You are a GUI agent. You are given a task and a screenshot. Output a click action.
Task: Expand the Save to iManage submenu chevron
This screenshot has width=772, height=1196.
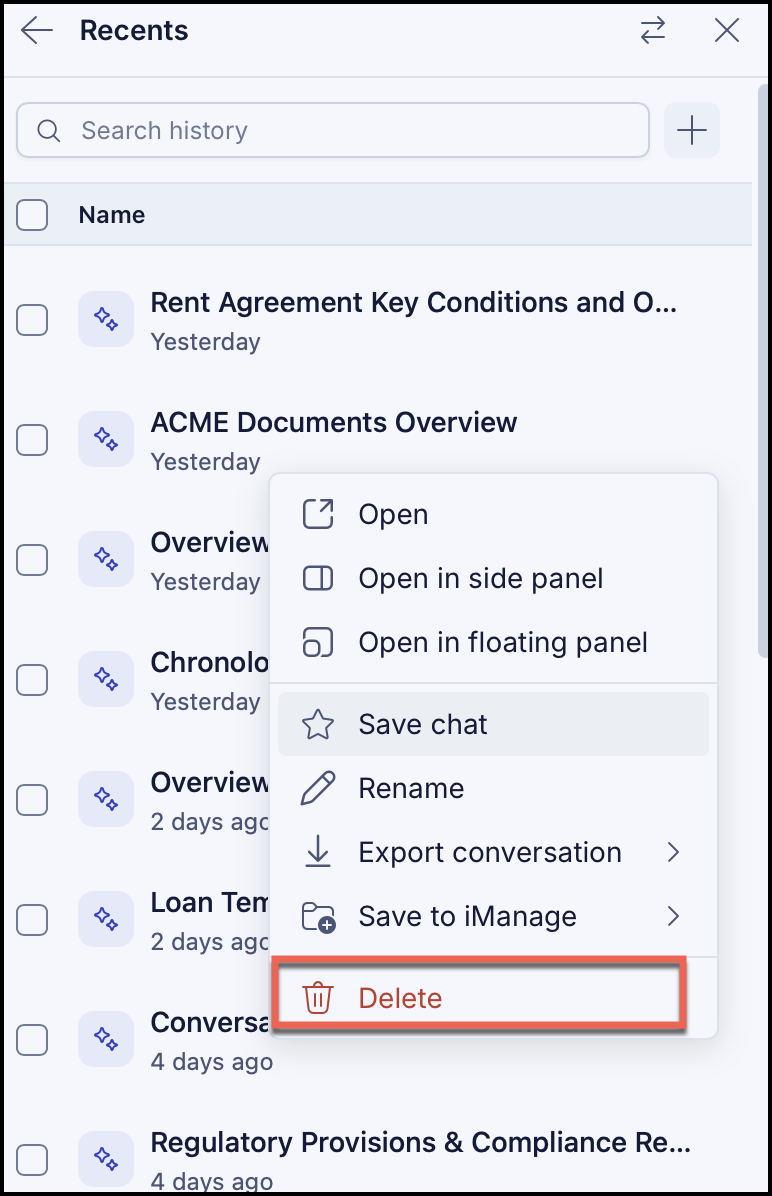(x=673, y=916)
